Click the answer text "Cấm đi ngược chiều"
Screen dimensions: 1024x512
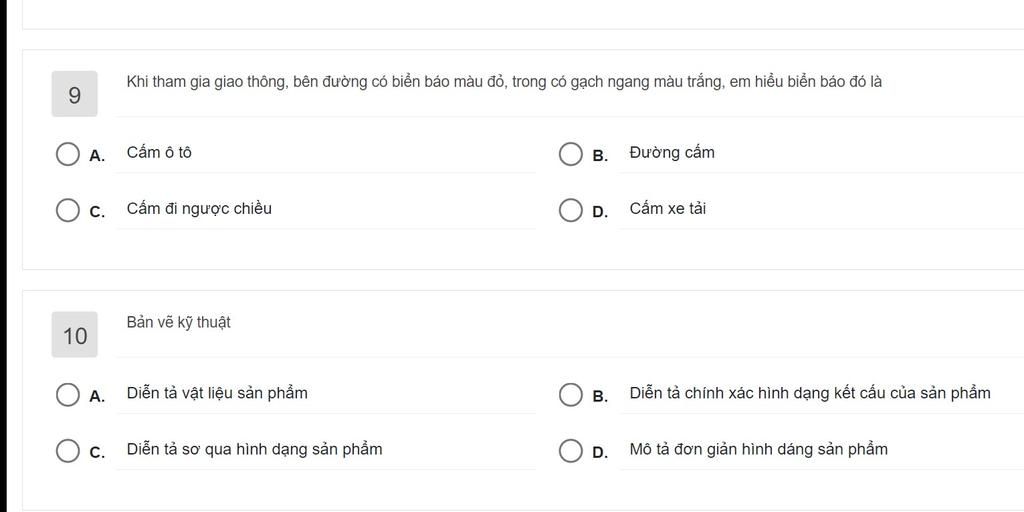(199, 209)
